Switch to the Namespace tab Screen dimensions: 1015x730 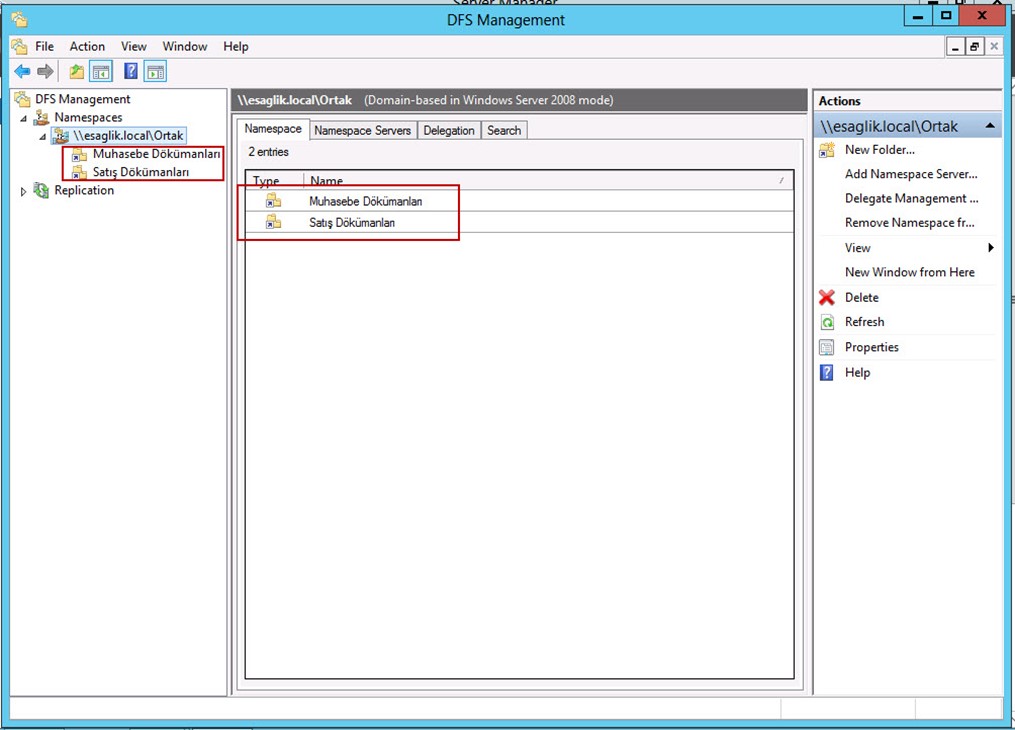[273, 129]
